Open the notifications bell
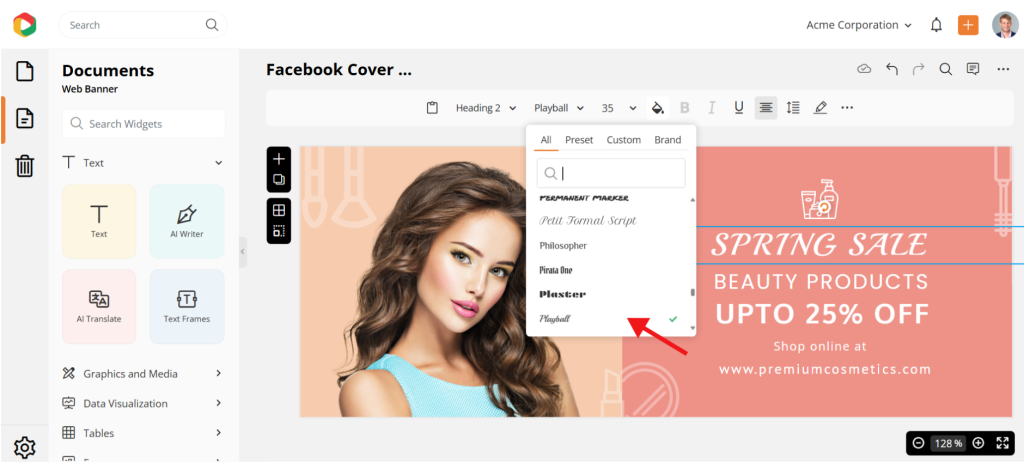This screenshot has height=463, width=1024. tap(936, 25)
